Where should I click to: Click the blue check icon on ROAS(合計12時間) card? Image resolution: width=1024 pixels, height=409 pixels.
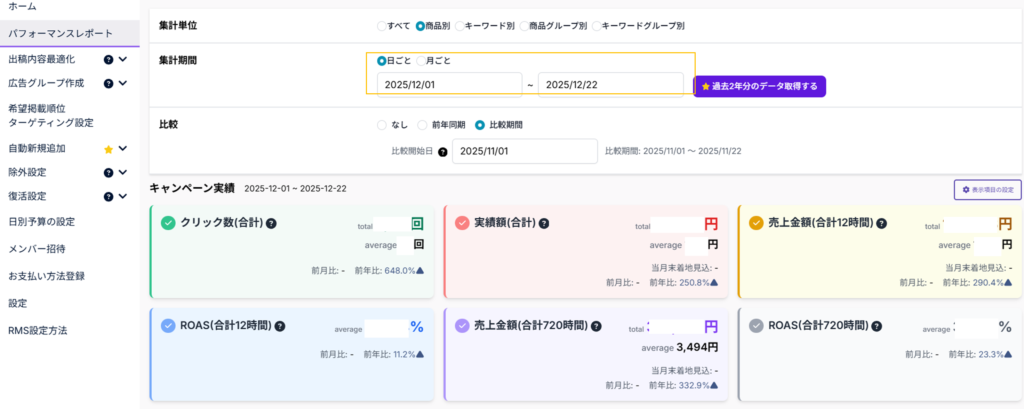168,325
